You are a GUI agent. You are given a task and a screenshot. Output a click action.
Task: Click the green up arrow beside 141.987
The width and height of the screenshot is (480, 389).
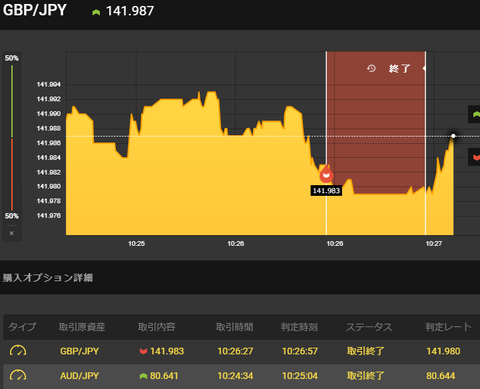96,13
